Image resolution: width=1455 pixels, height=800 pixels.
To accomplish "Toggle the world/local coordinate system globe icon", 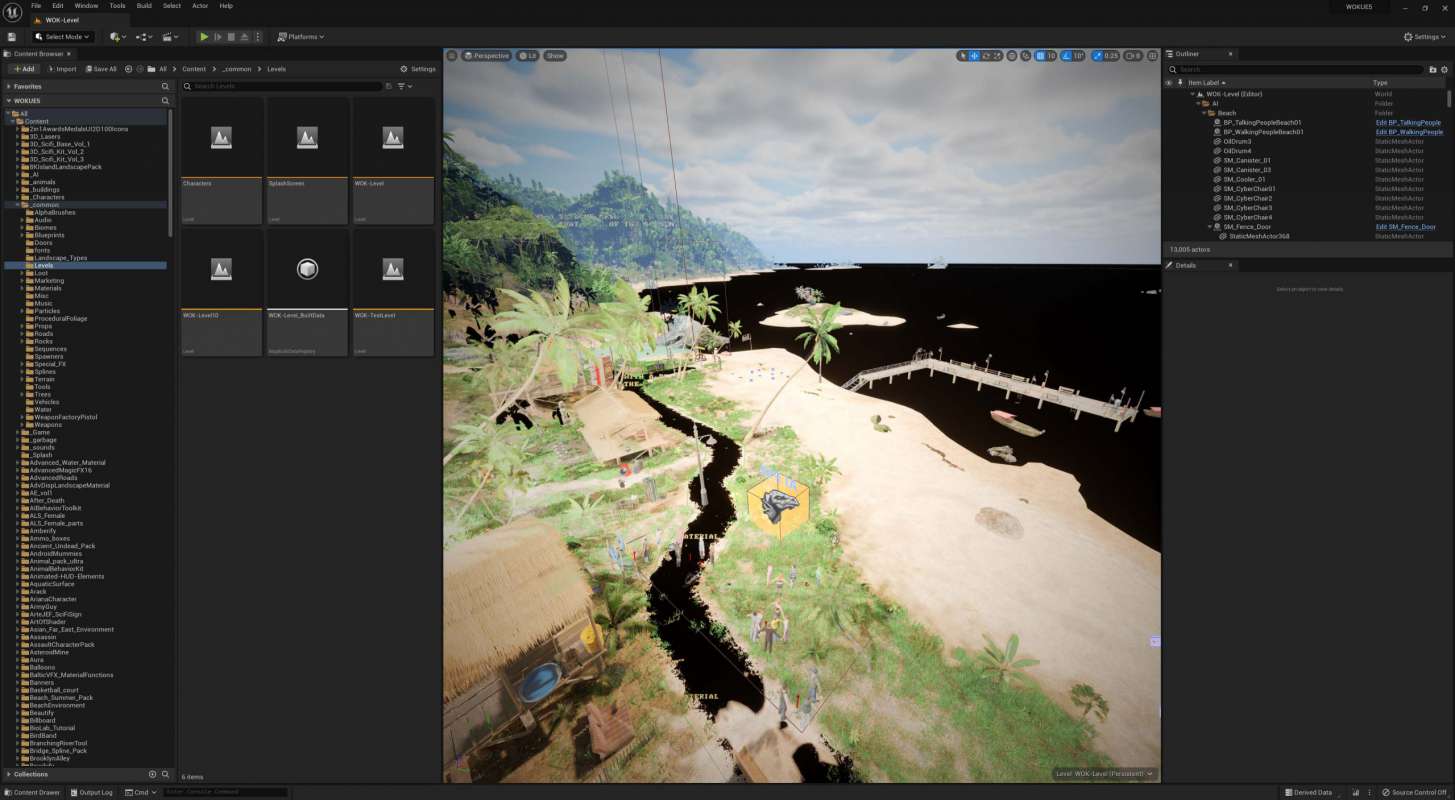I will tap(1012, 56).
